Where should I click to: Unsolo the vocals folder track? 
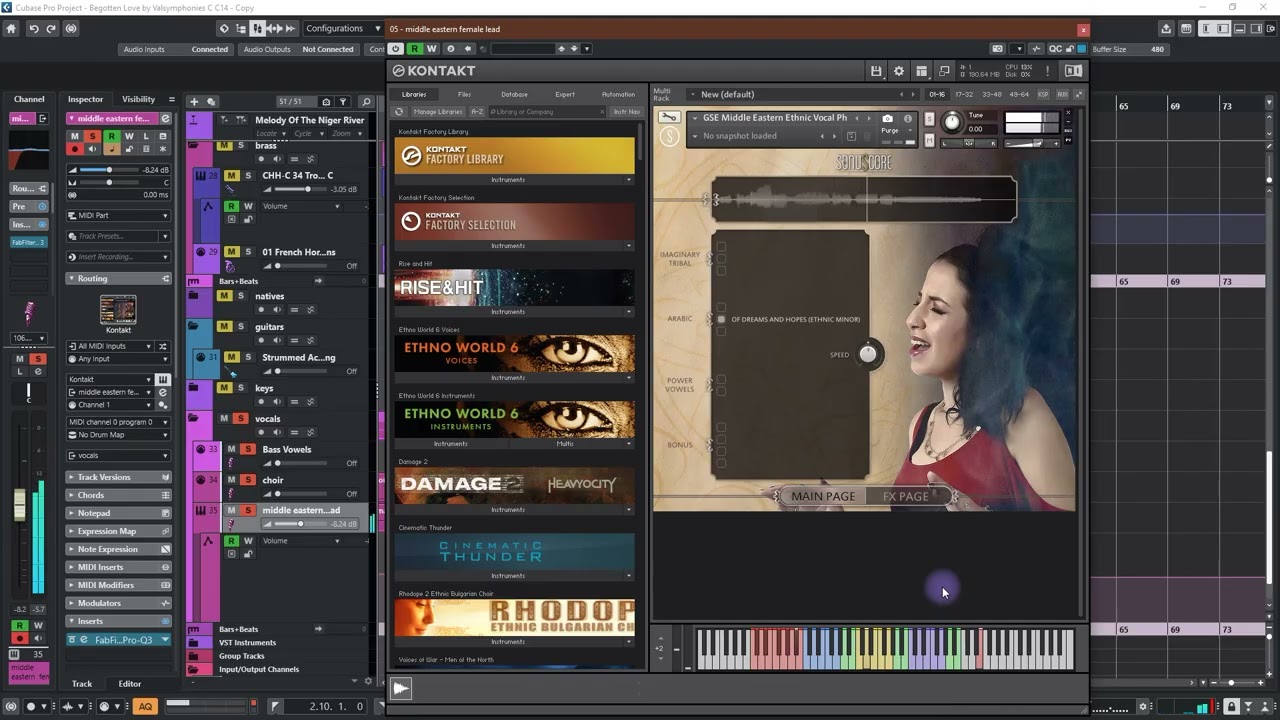pyautogui.click(x=241, y=418)
